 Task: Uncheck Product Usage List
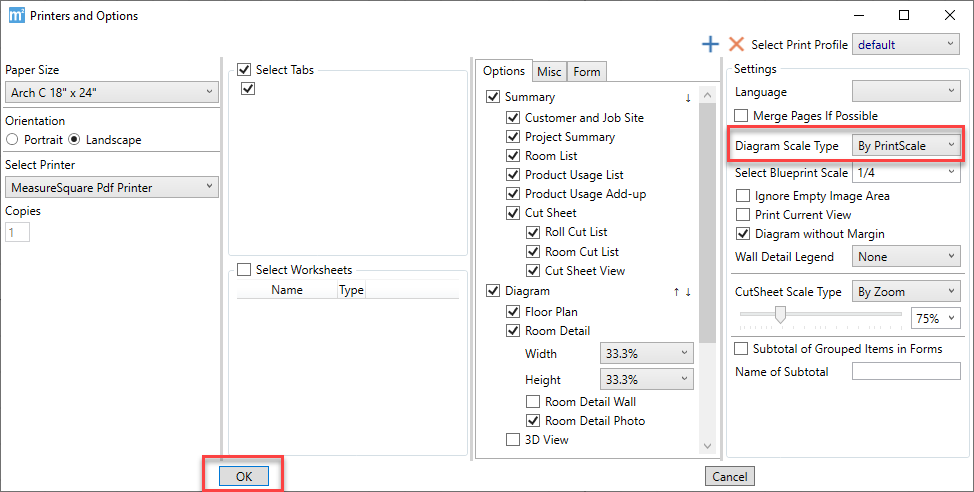[x=513, y=175]
